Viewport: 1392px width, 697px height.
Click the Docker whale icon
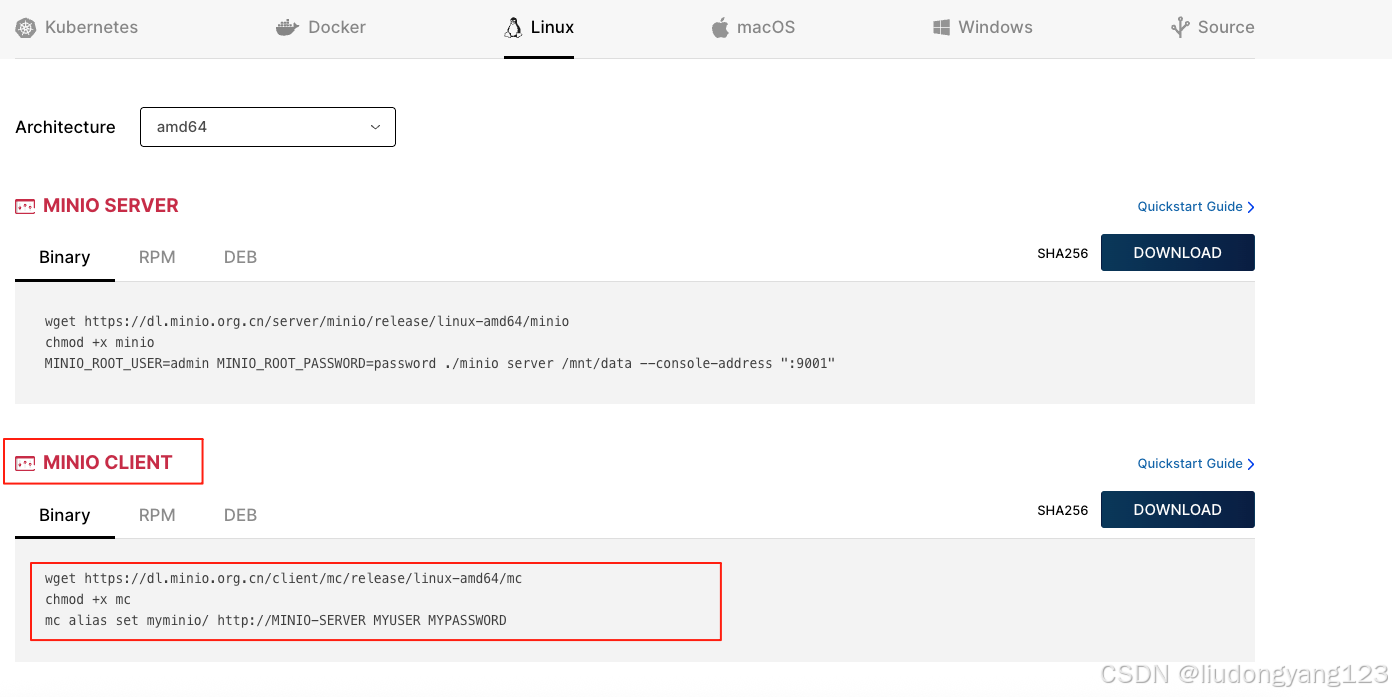coord(287,27)
